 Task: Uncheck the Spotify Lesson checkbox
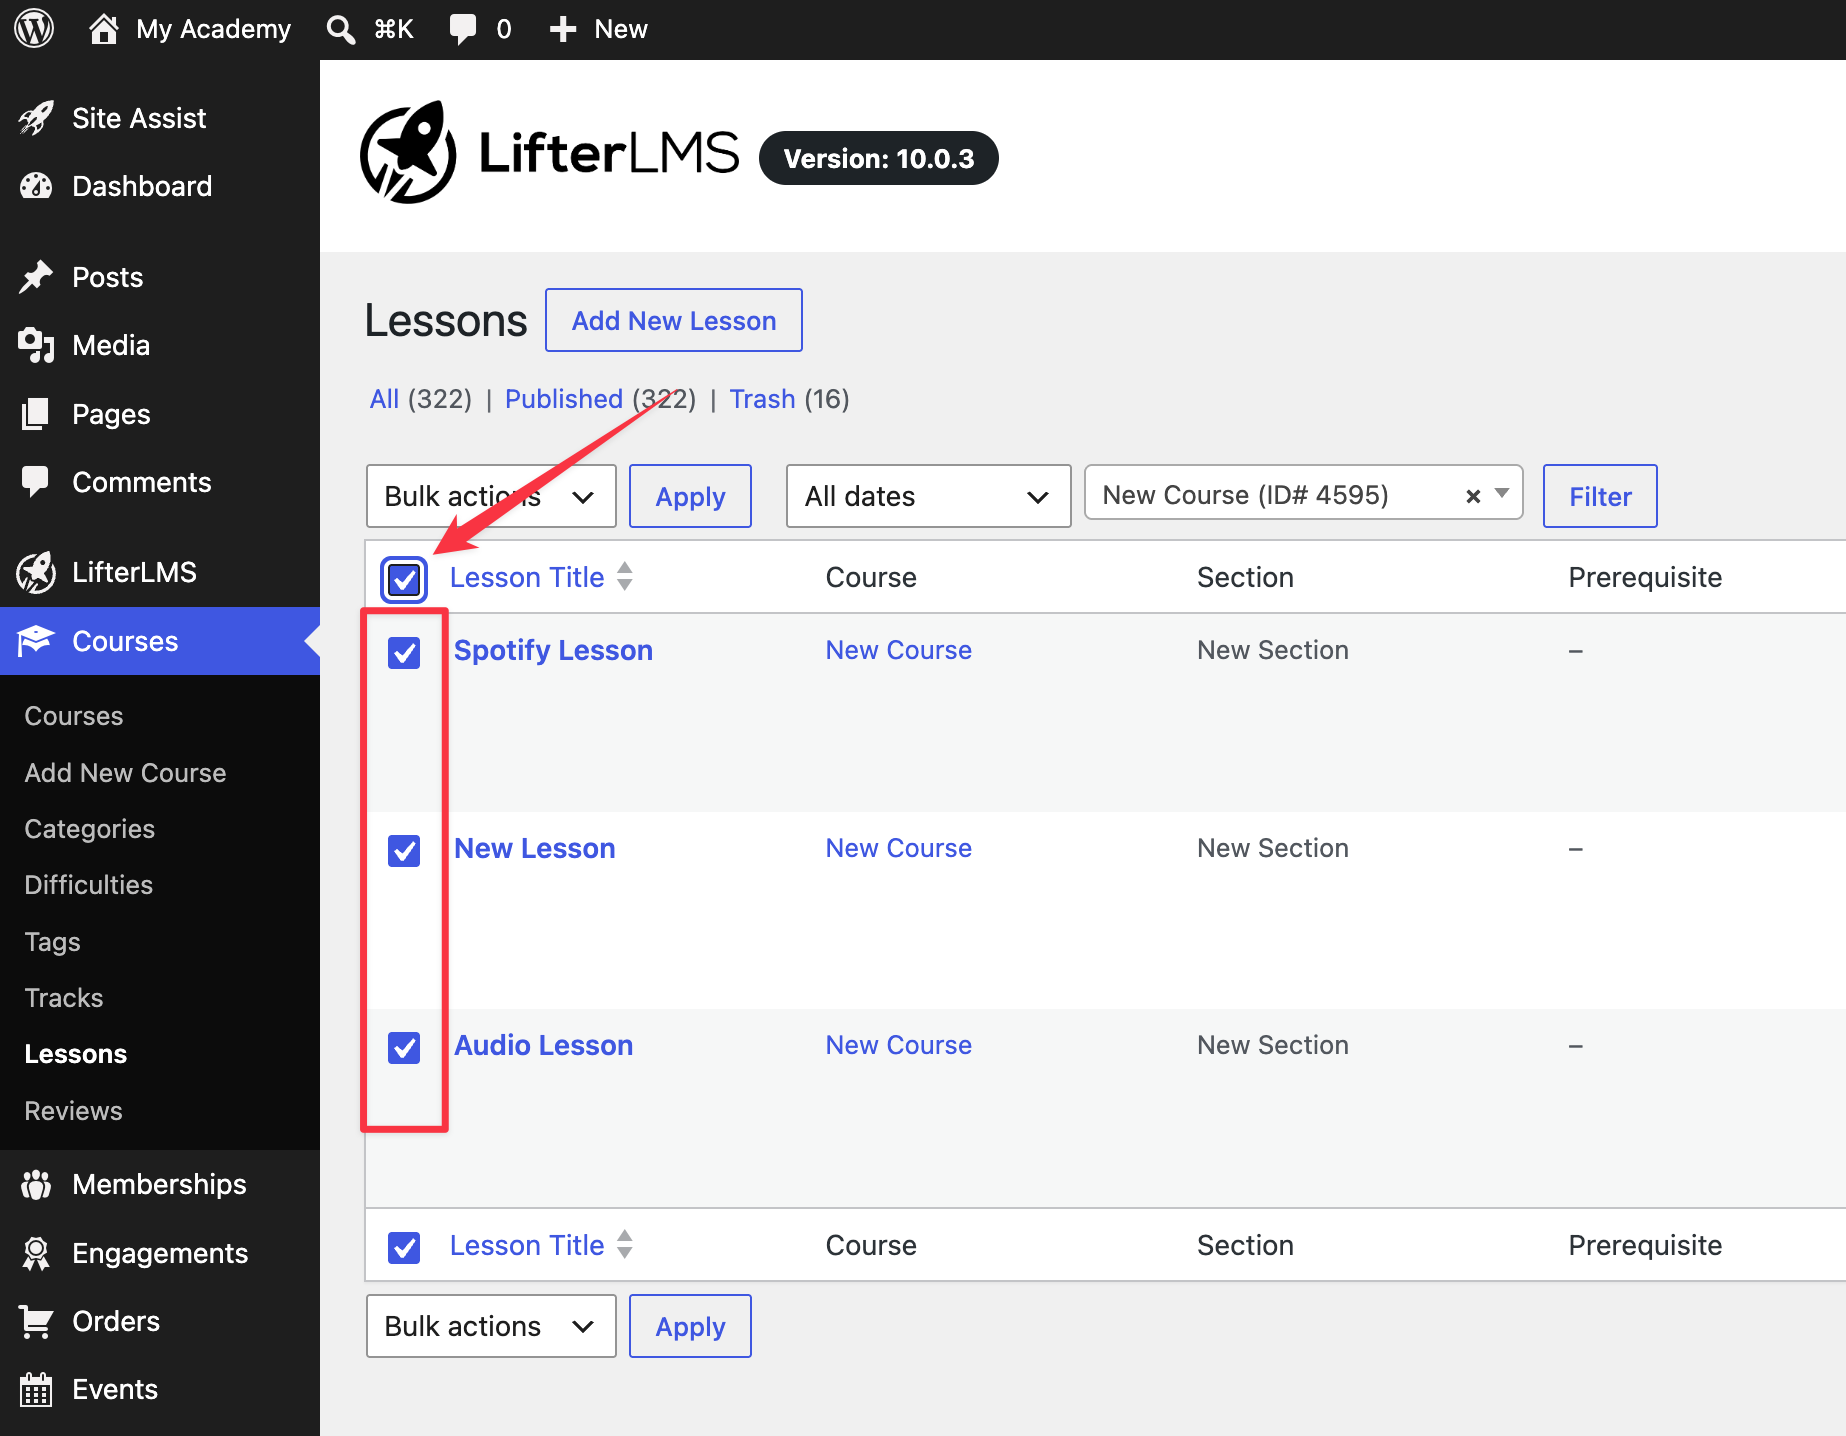(x=404, y=653)
